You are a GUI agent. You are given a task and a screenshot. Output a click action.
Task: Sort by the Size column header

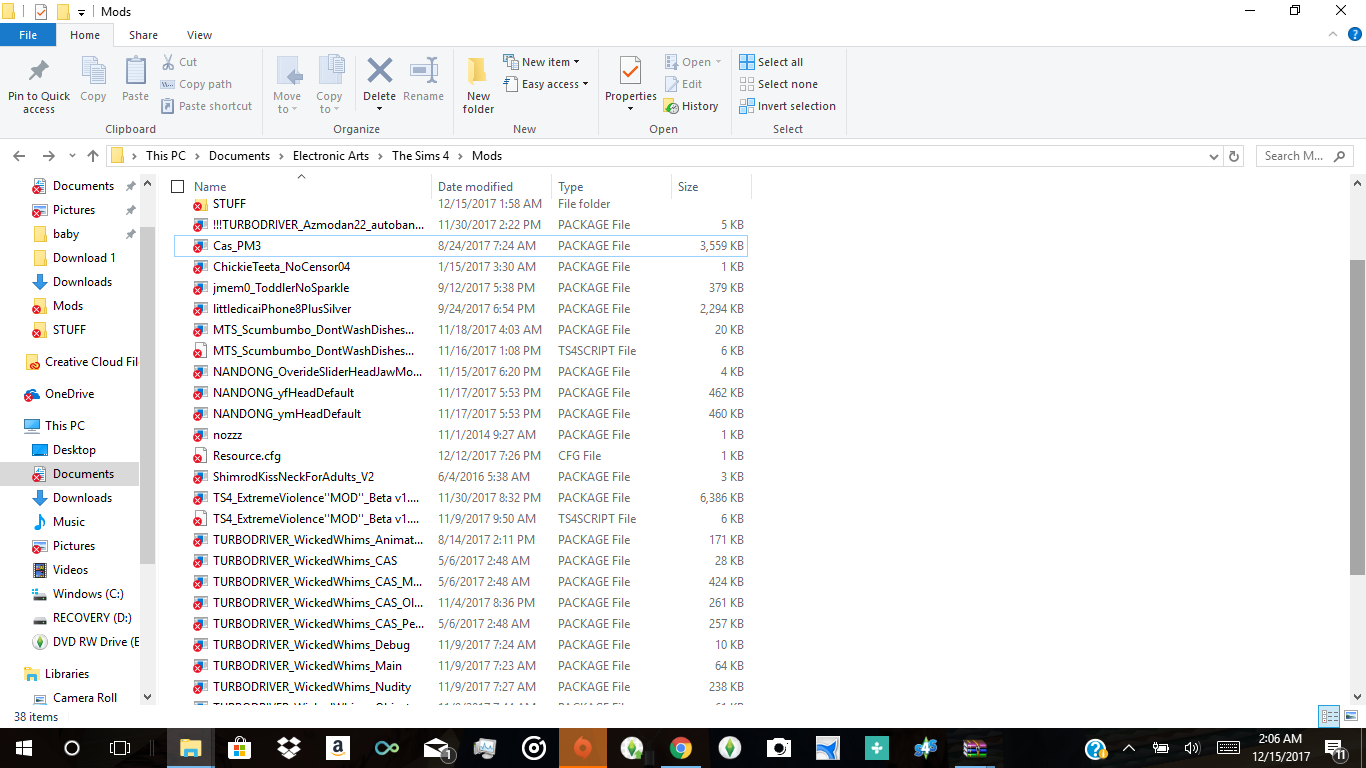coord(711,187)
